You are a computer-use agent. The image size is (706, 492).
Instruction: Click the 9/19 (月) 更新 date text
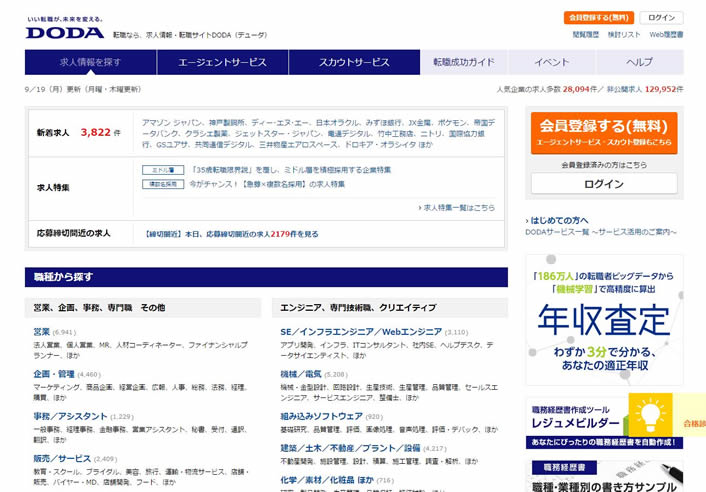click(x=83, y=89)
